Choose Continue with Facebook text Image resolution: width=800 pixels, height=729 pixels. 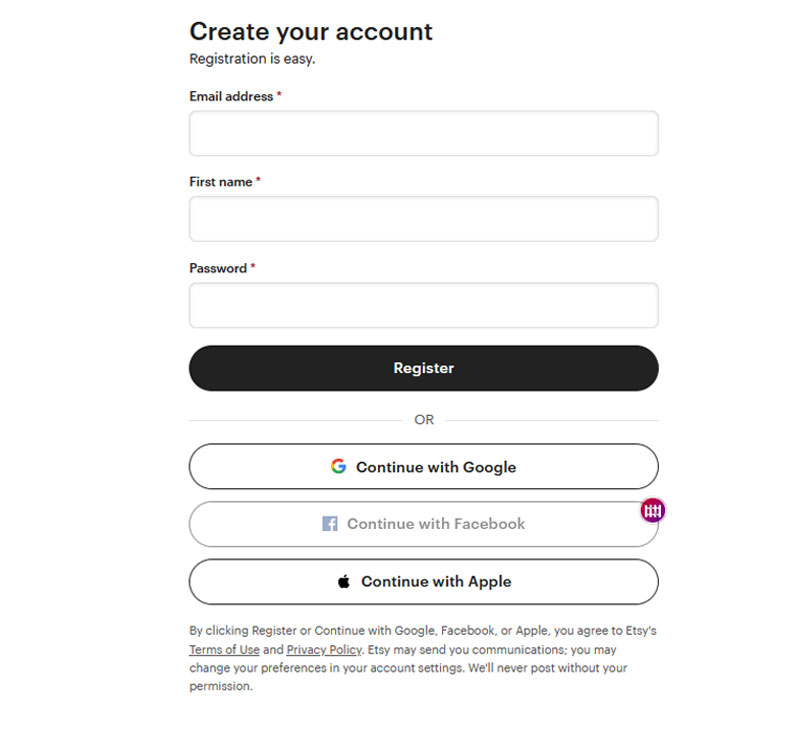point(436,524)
